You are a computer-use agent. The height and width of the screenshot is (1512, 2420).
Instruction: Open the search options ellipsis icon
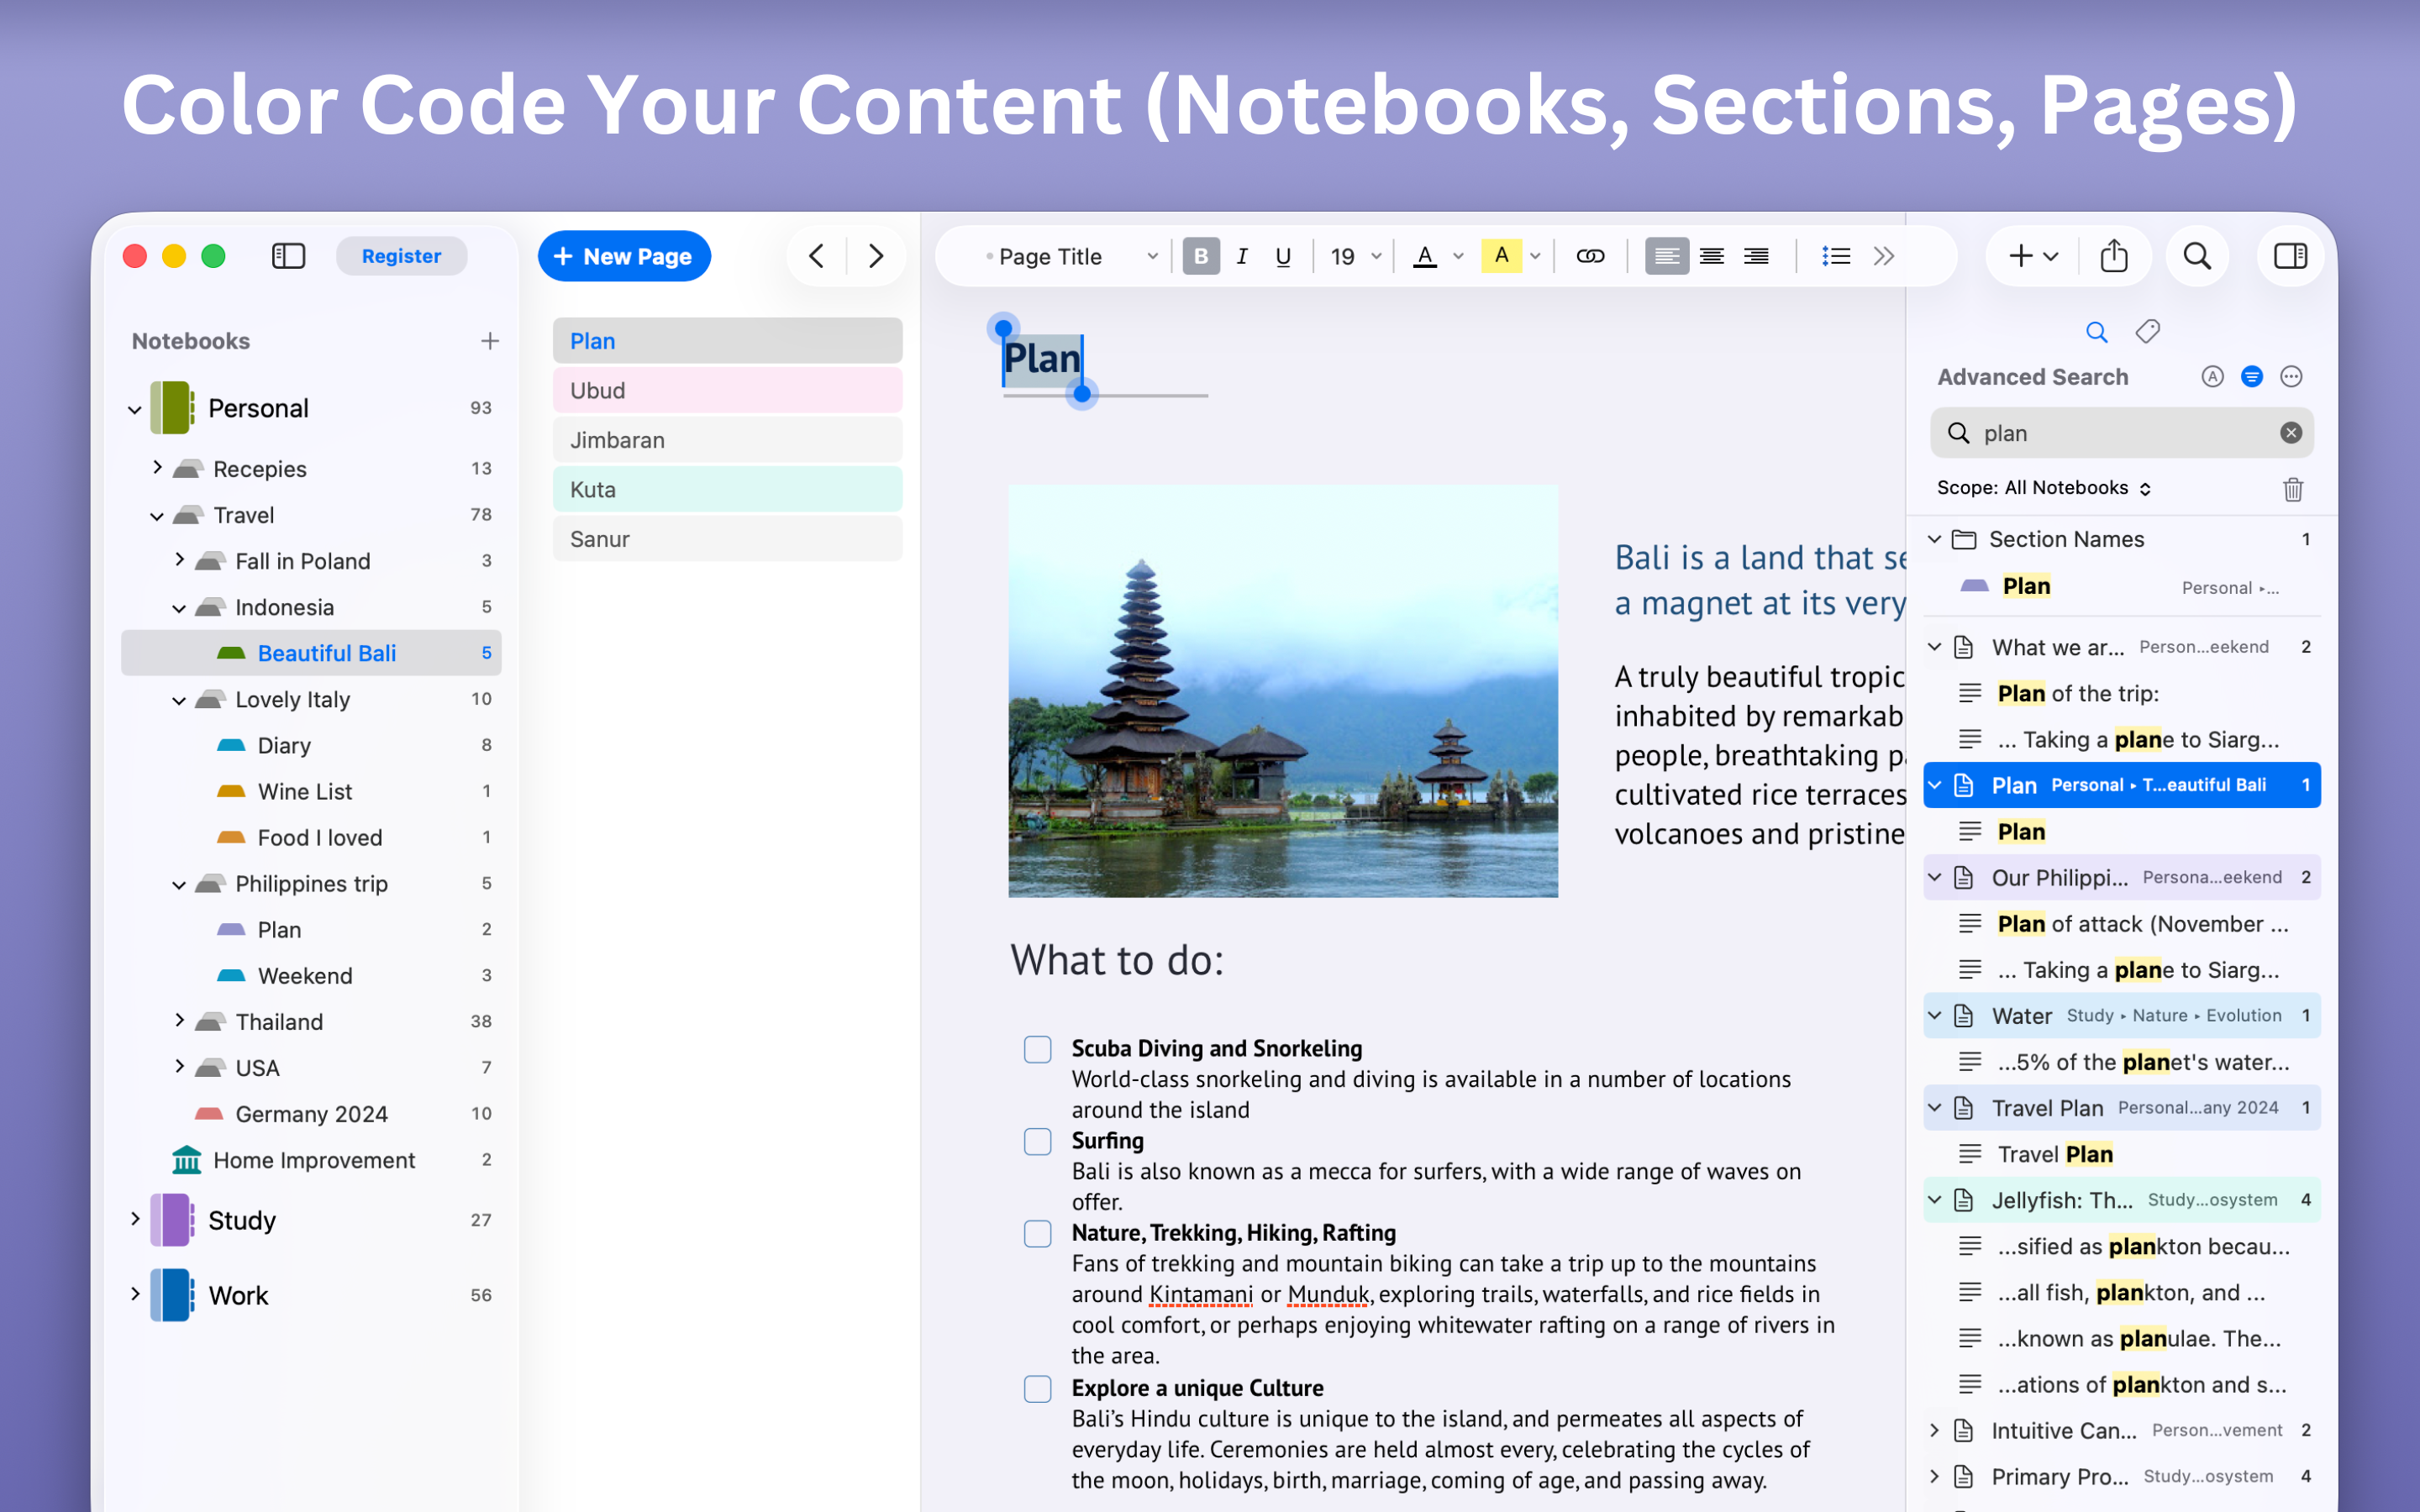pyautogui.click(x=2291, y=377)
